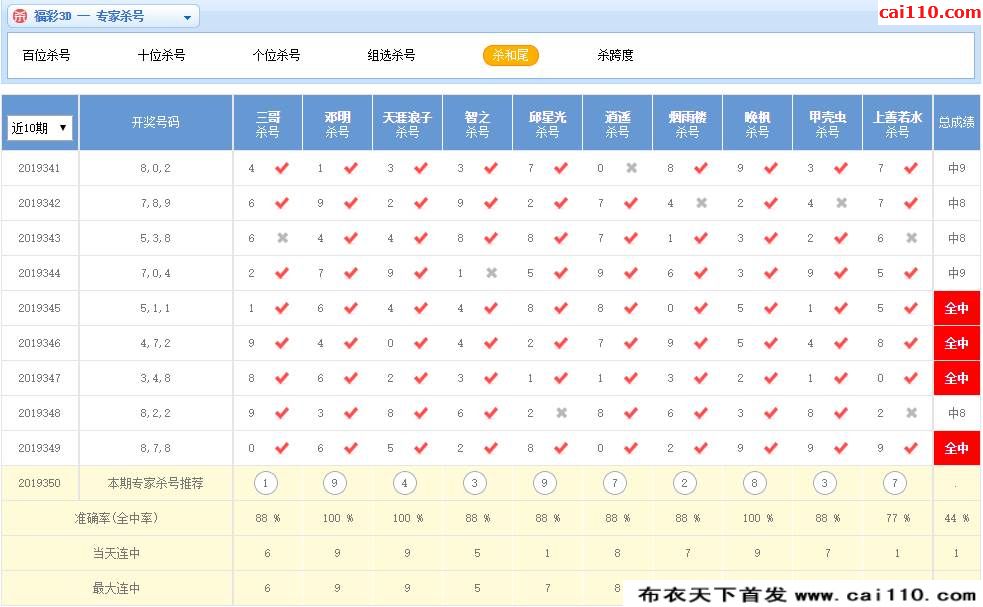
Task: Select issue number 2019341
Action: point(39,168)
